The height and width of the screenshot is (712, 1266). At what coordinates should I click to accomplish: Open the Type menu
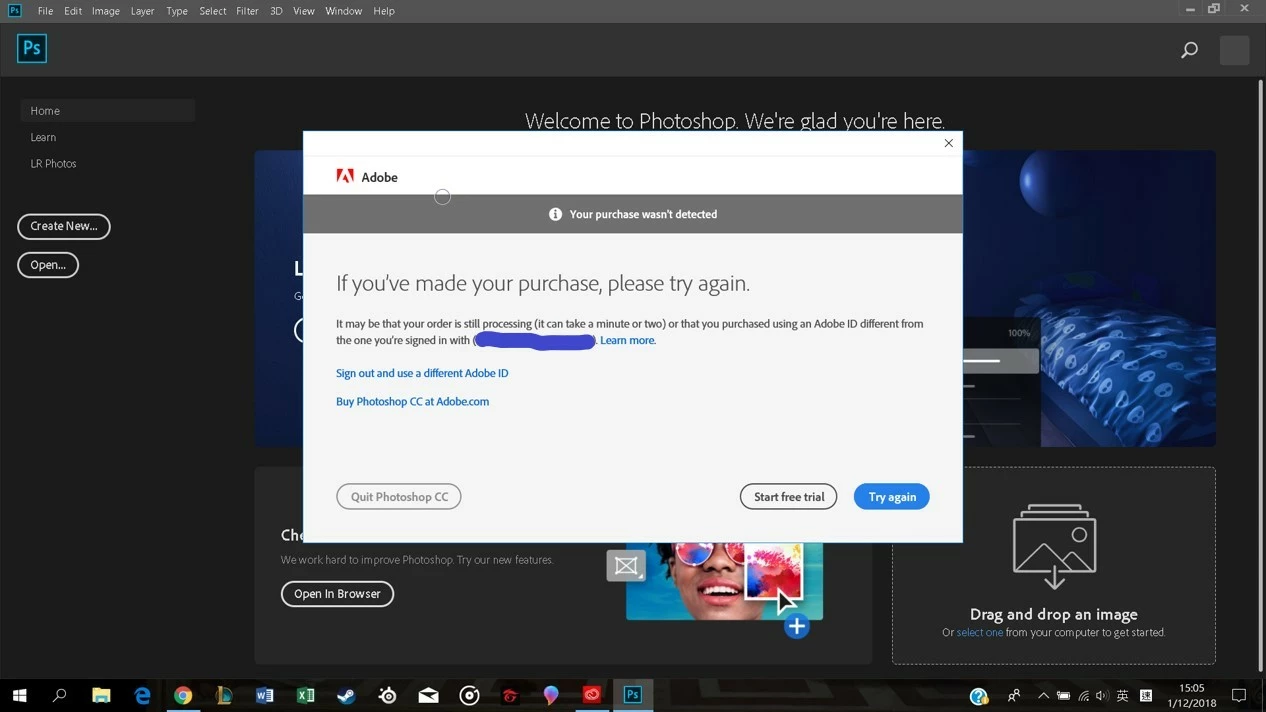[x=177, y=11]
